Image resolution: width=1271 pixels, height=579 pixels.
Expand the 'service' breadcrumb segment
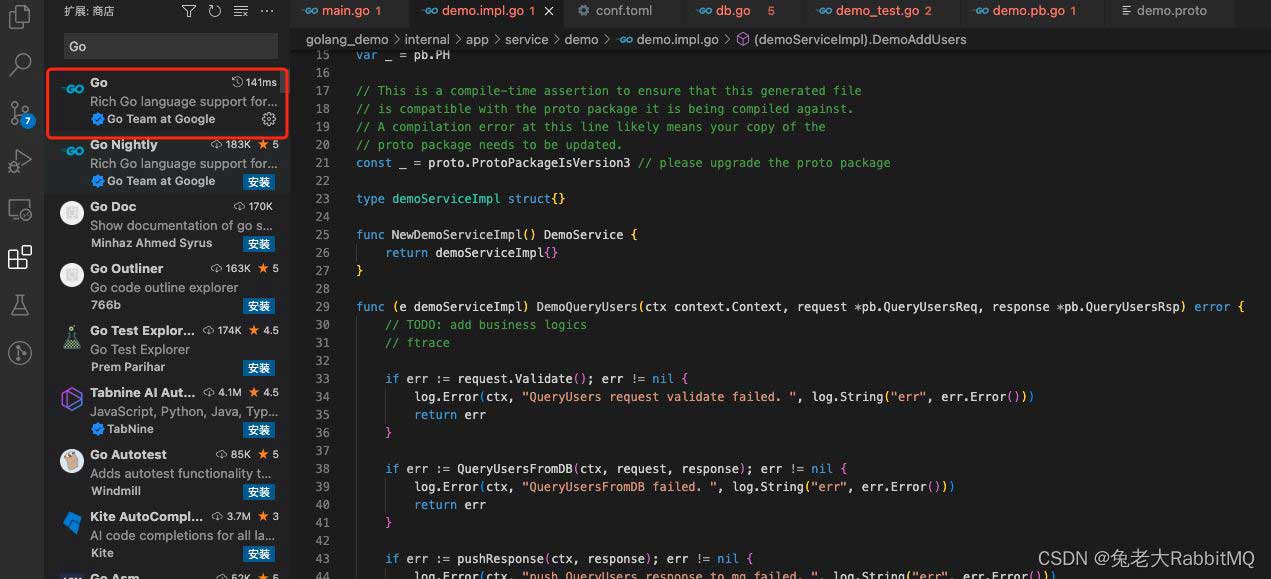526,40
